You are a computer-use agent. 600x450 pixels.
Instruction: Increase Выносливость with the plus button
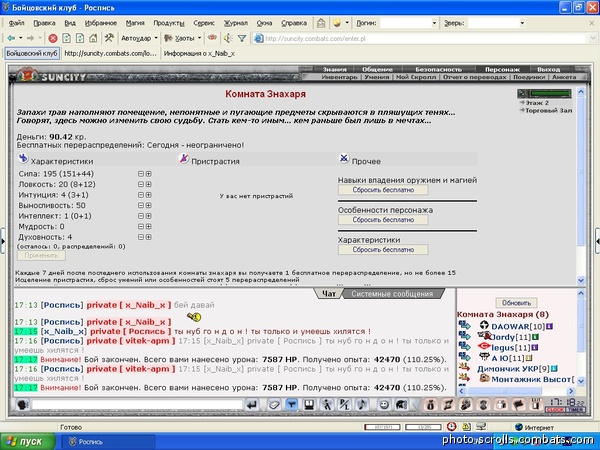coord(148,205)
